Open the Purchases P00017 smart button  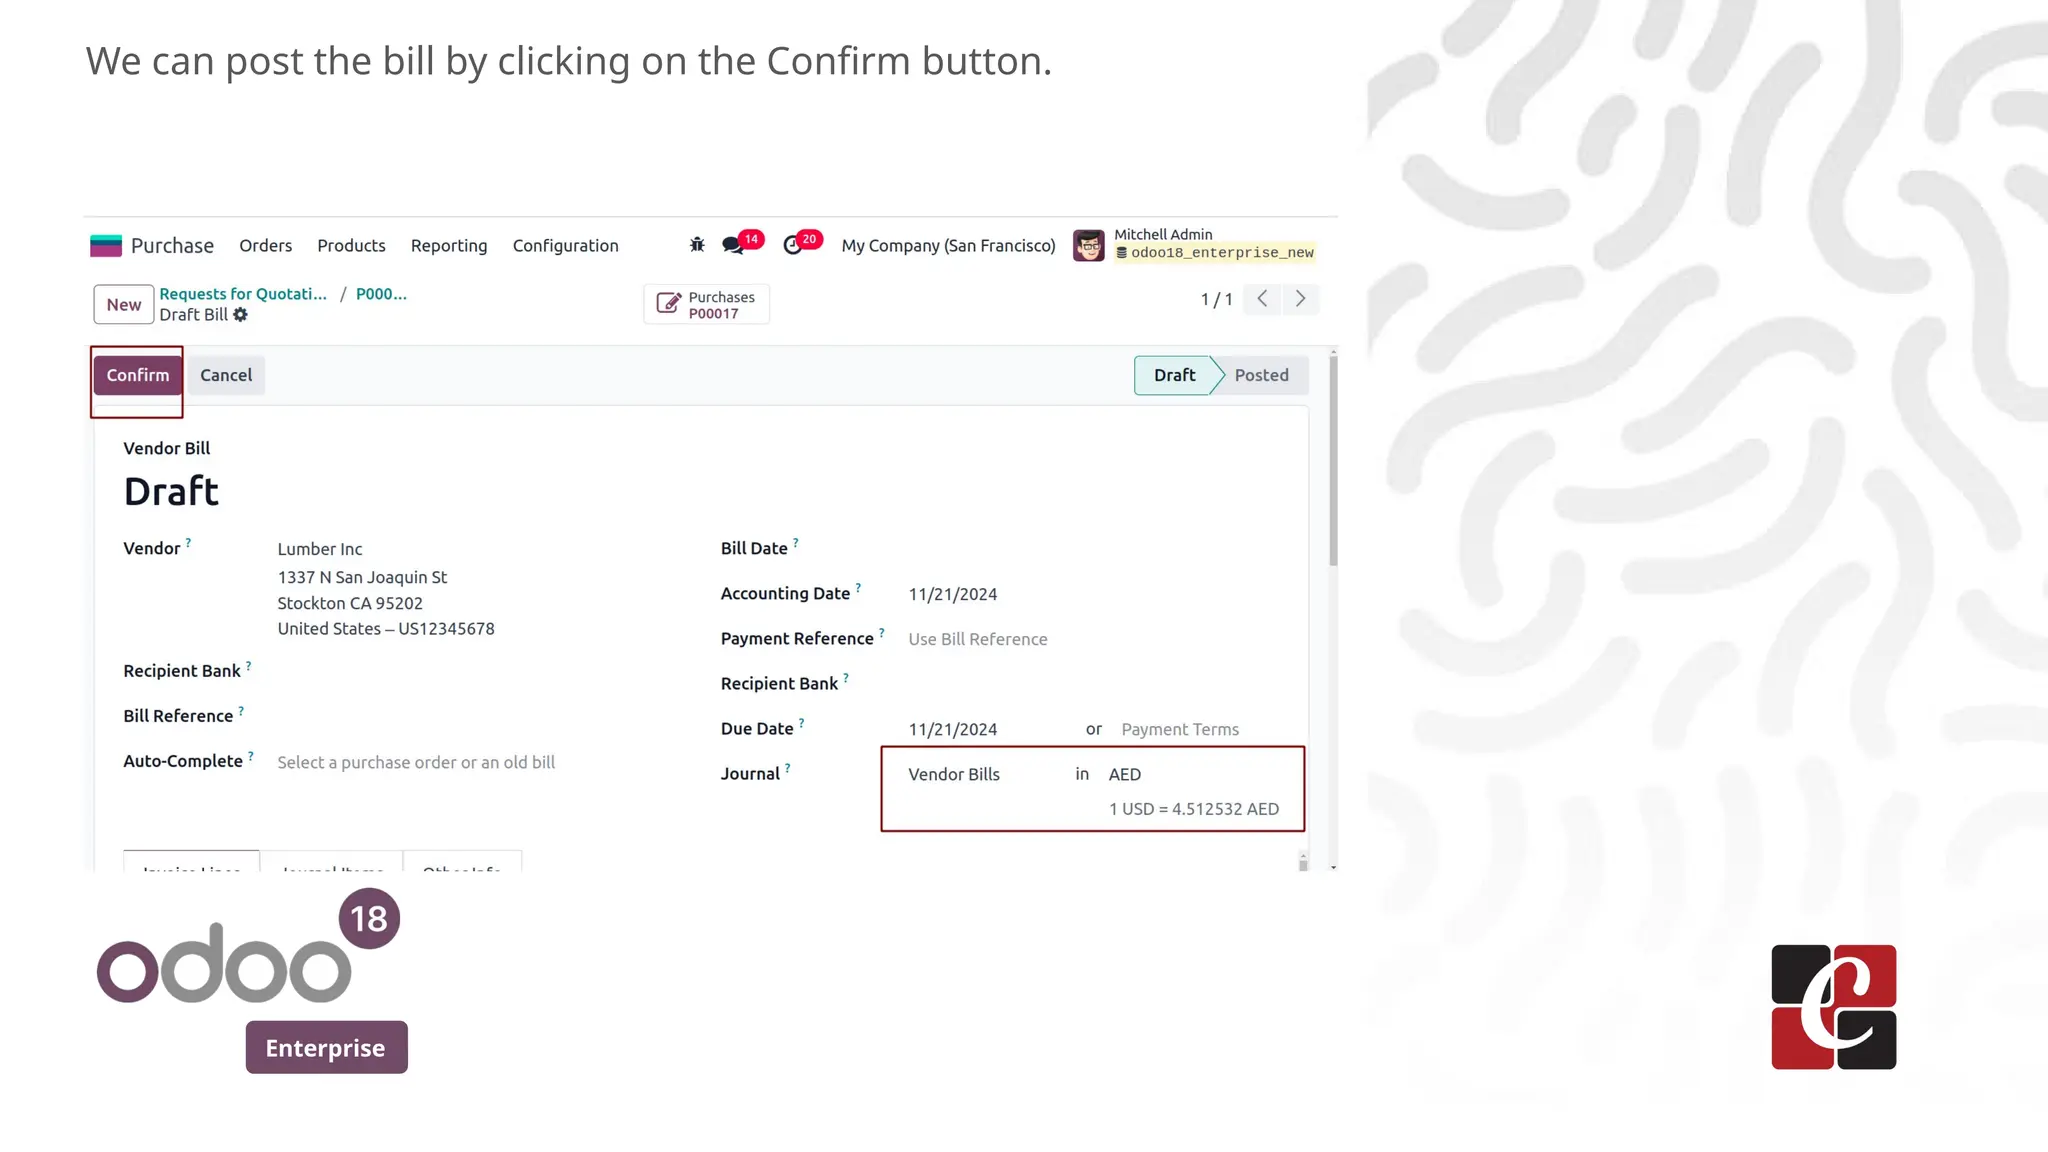tap(706, 305)
